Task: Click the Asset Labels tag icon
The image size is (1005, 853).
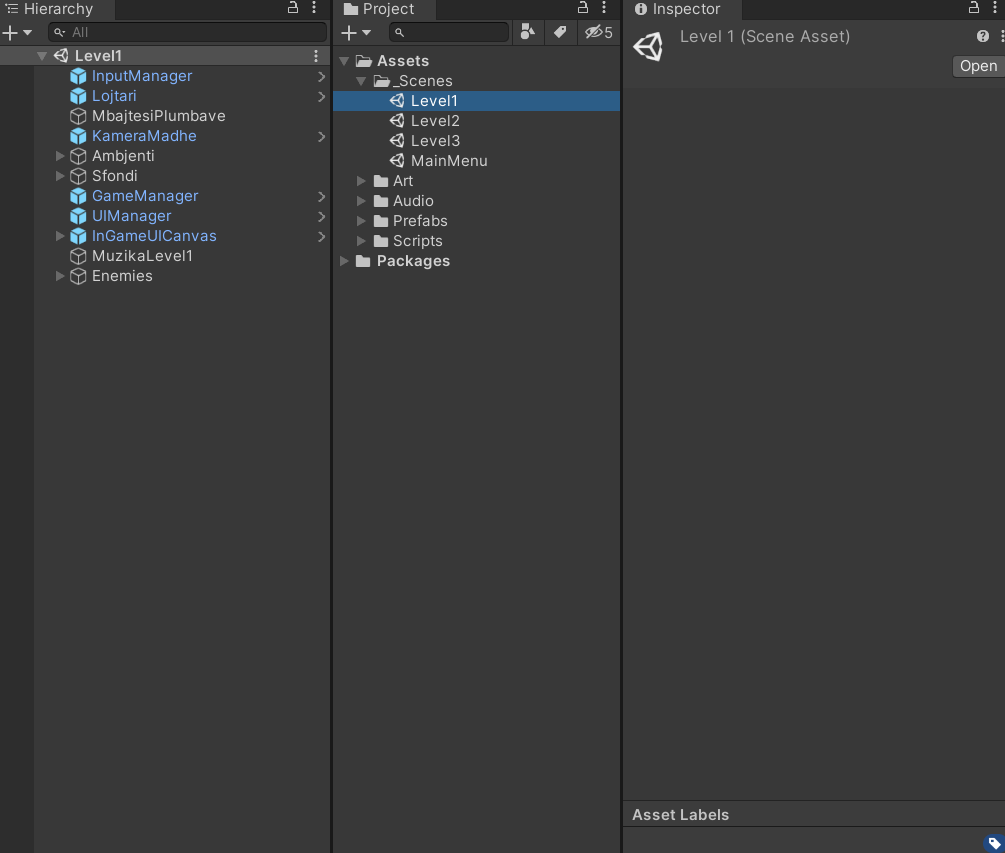Action: (993, 843)
